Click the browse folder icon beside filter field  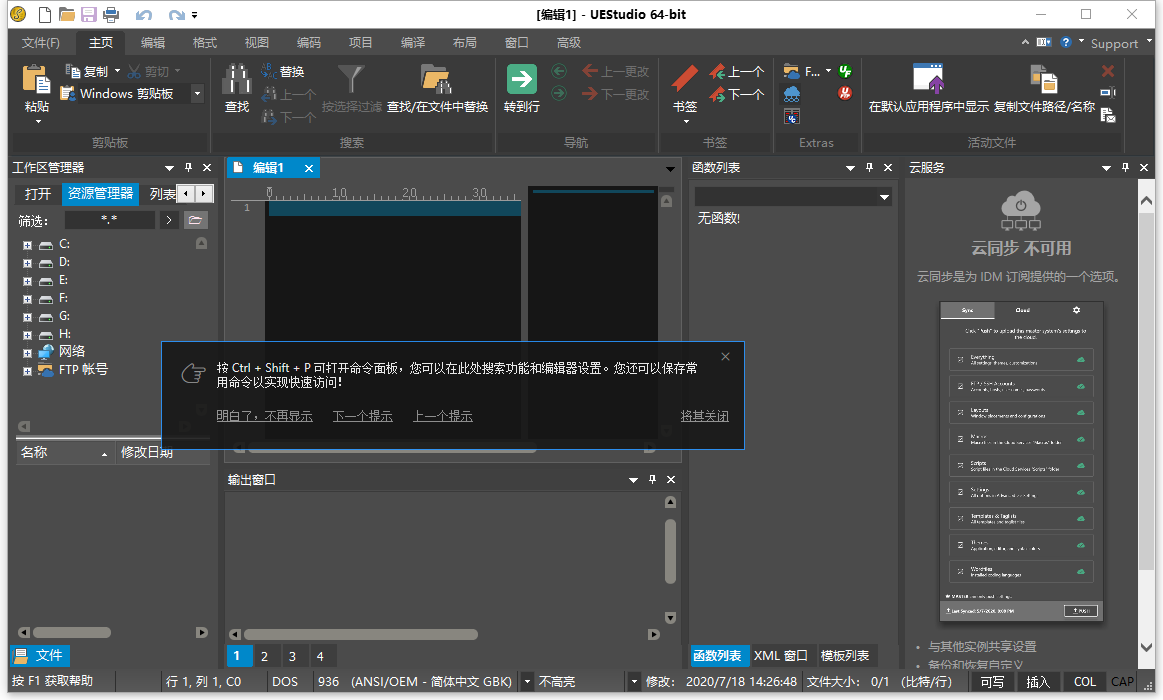coord(195,219)
